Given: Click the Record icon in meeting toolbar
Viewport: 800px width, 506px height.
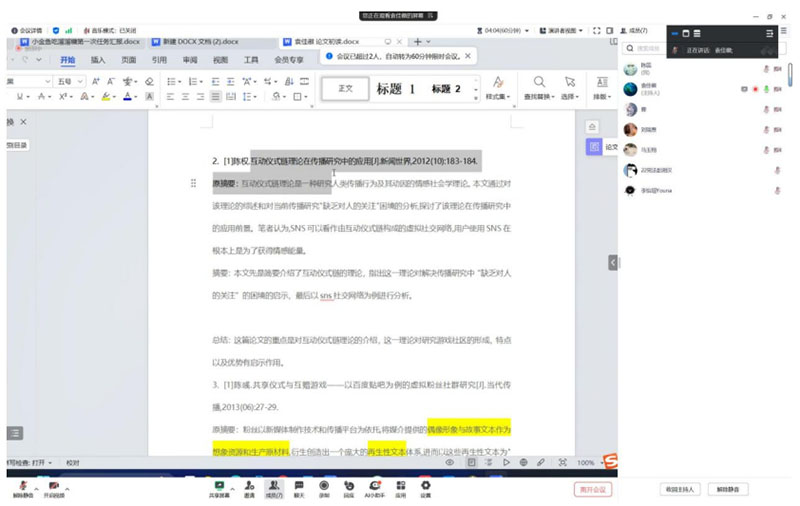Looking at the screenshot, I should [324, 485].
